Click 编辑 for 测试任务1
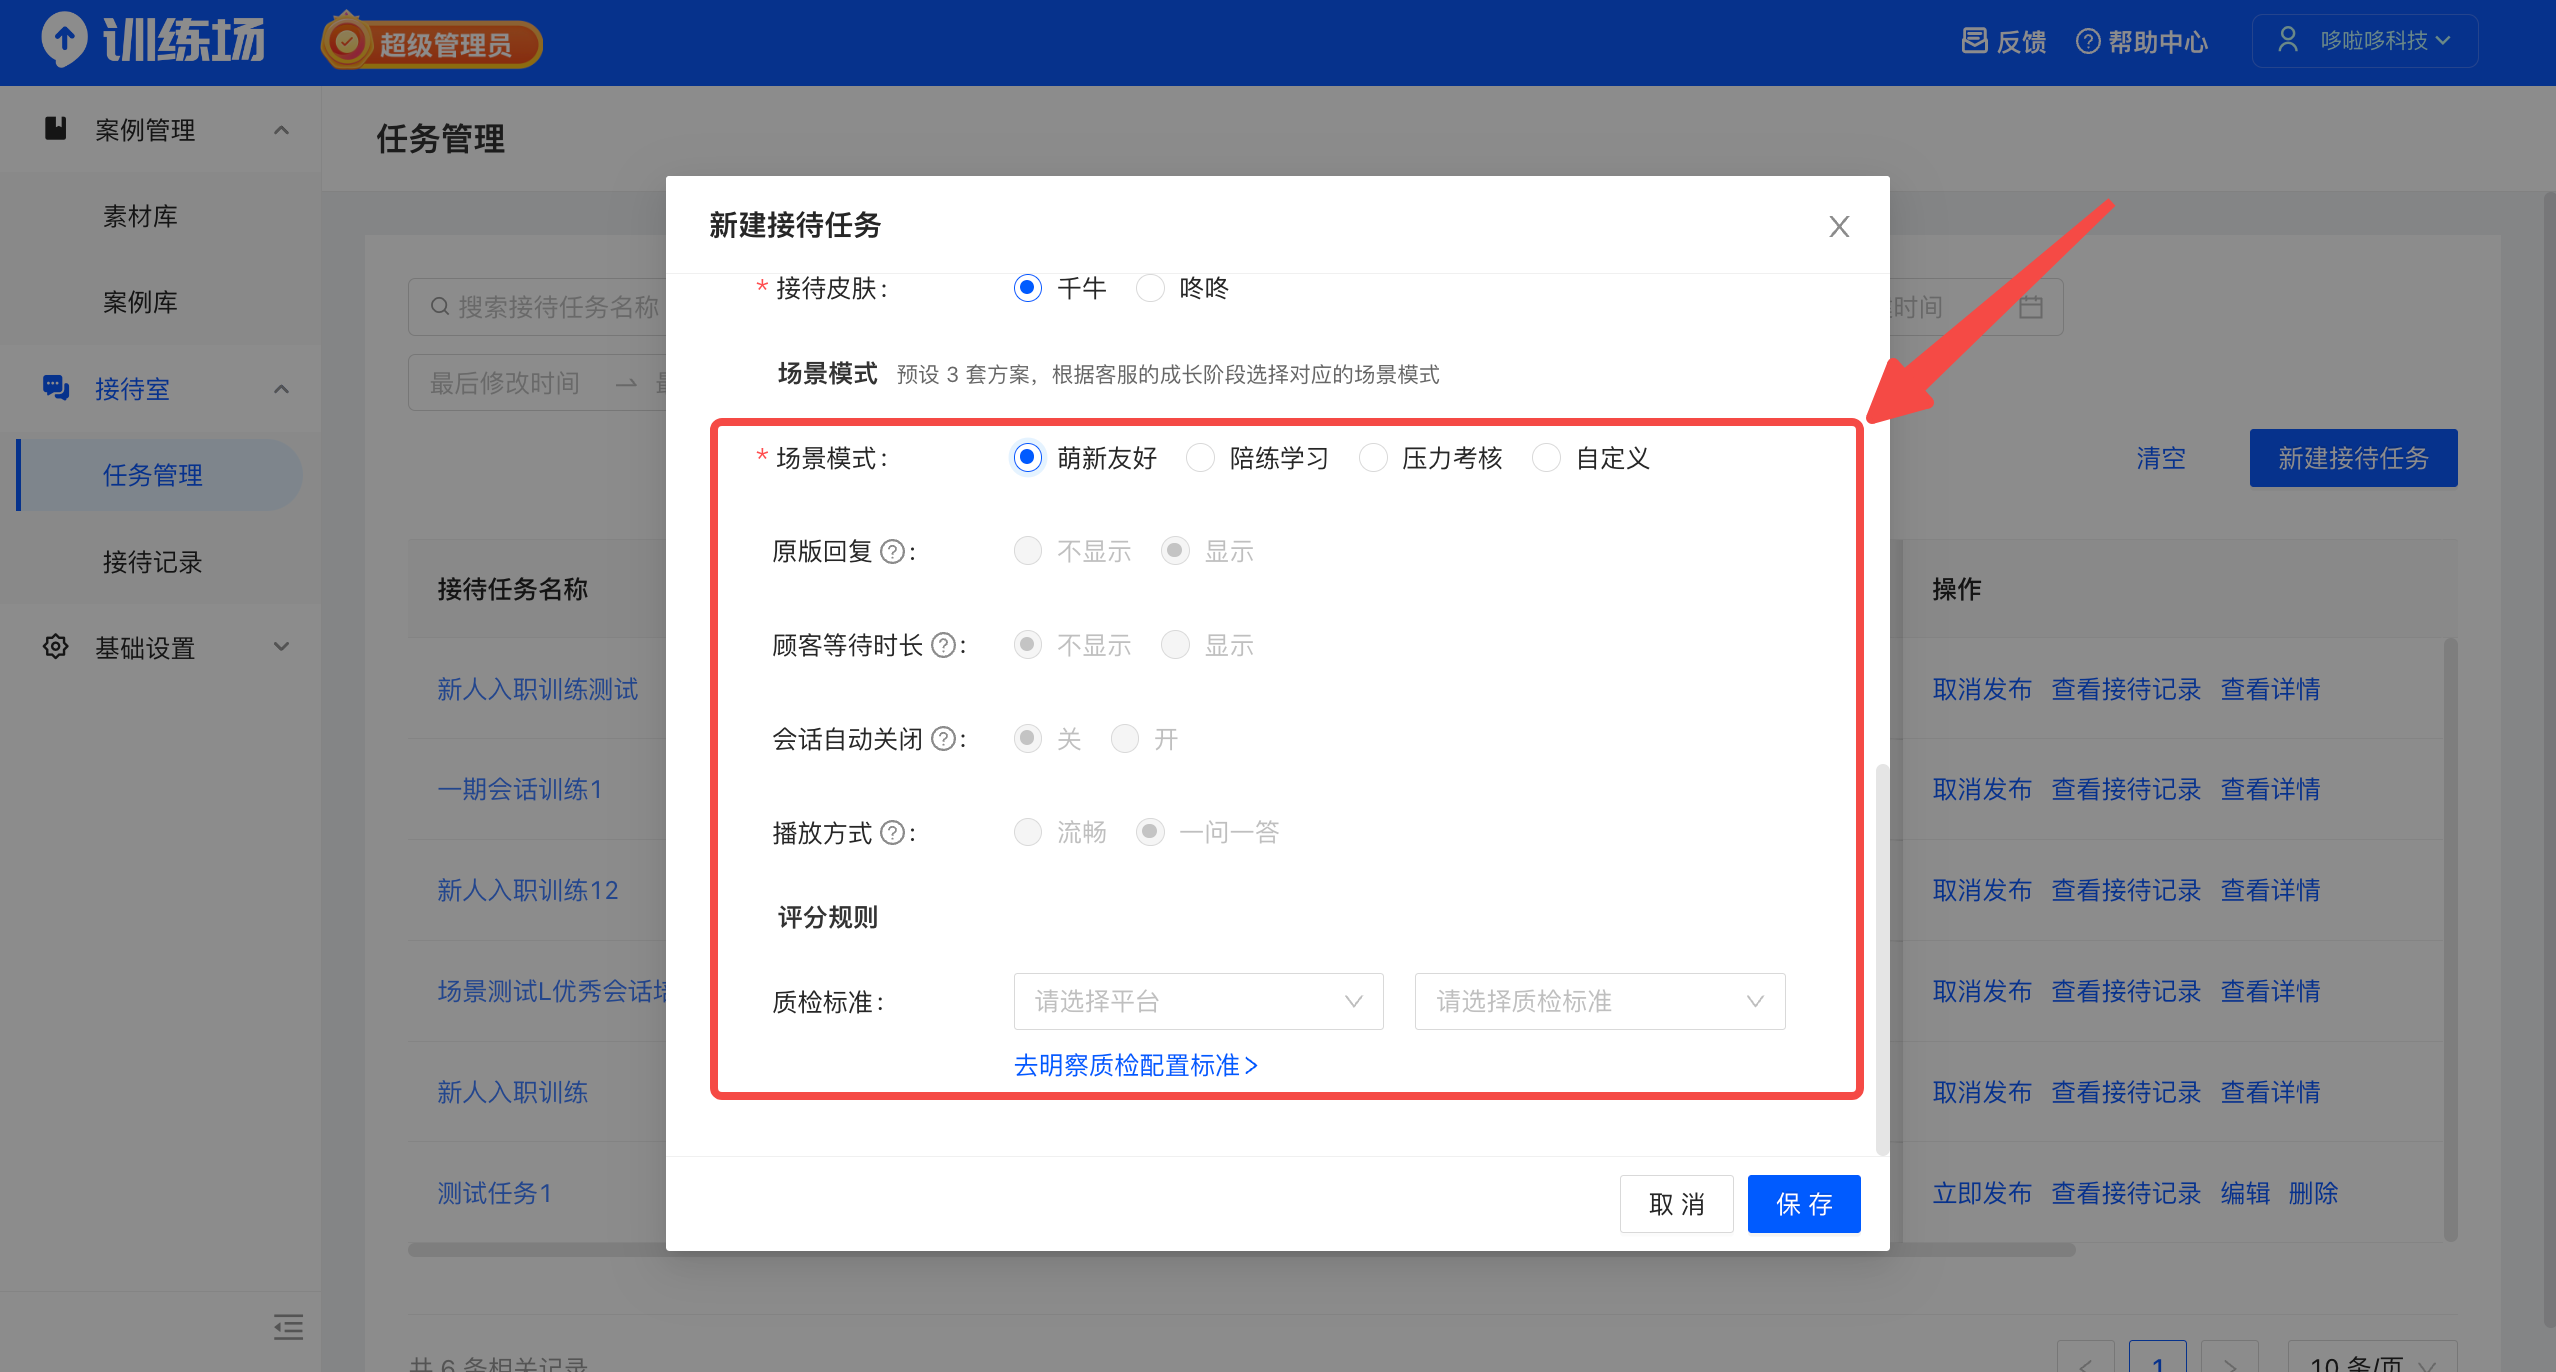2556x1372 pixels. tap(2245, 1193)
